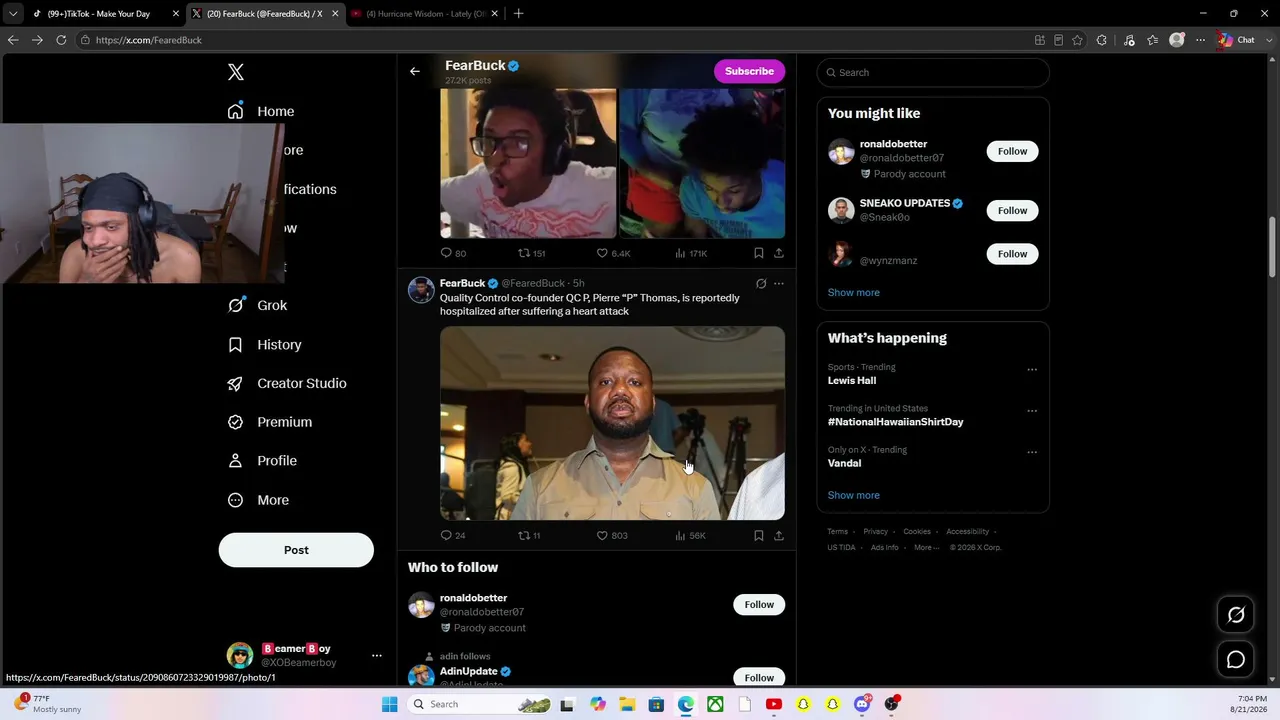The image size is (1280, 720).
Task: Switch to the TikTok browser tab
Action: [x=104, y=14]
